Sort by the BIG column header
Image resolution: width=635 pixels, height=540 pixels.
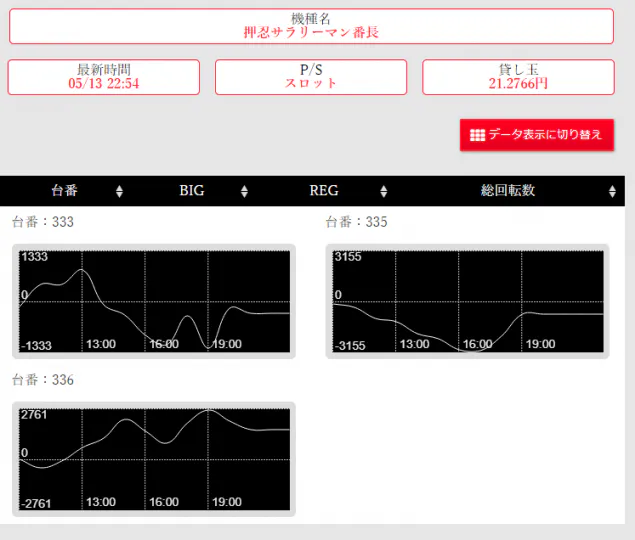[x=192, y=190]
